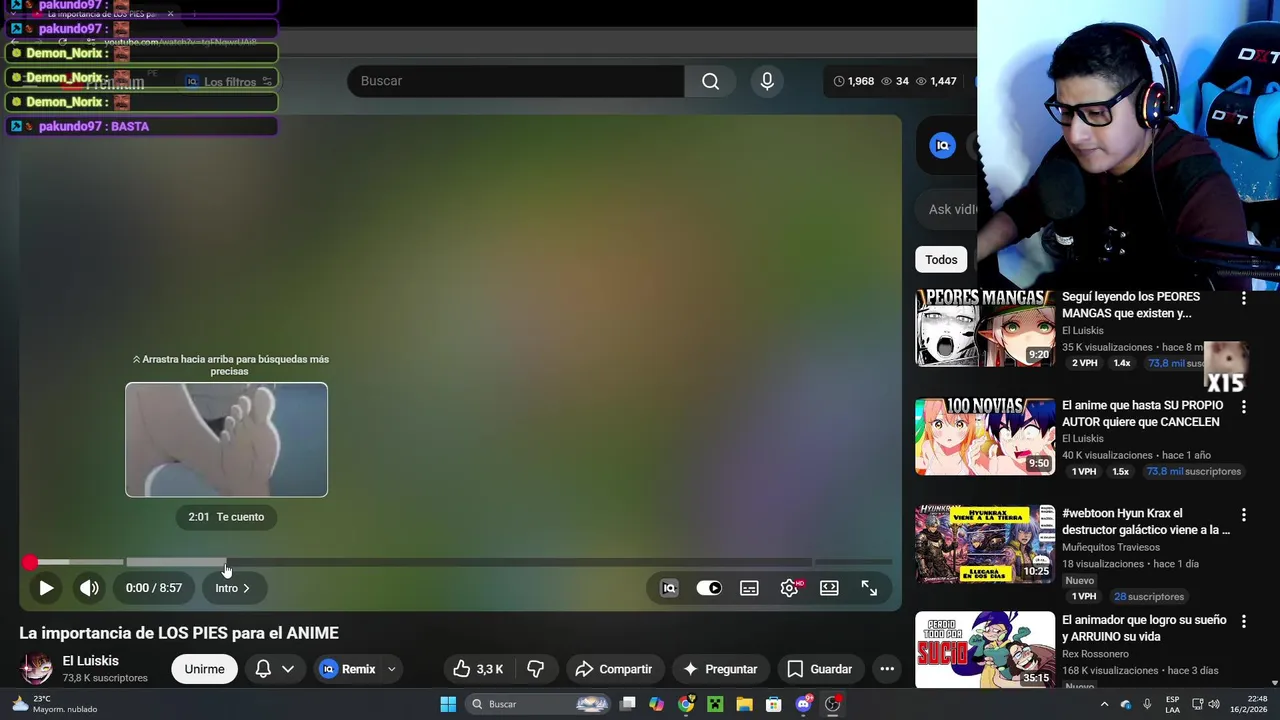
Task: Mute the video using the speaker icon
Action: [89, 588]
